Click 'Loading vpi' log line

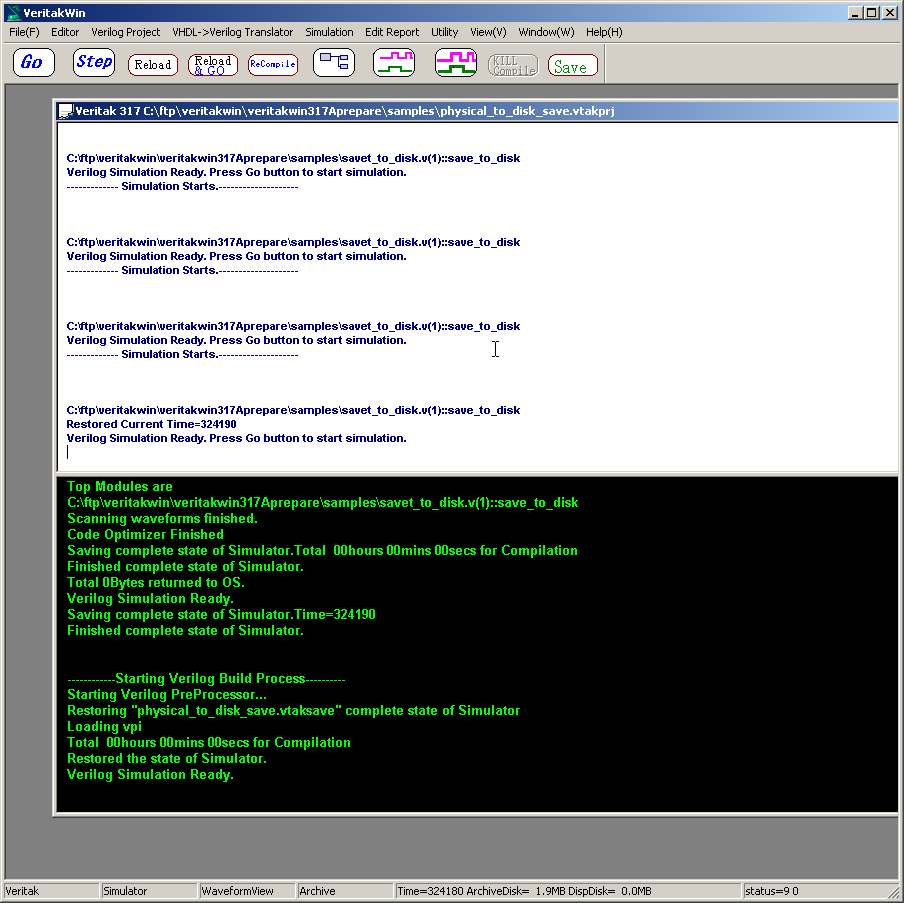[104, 727]
